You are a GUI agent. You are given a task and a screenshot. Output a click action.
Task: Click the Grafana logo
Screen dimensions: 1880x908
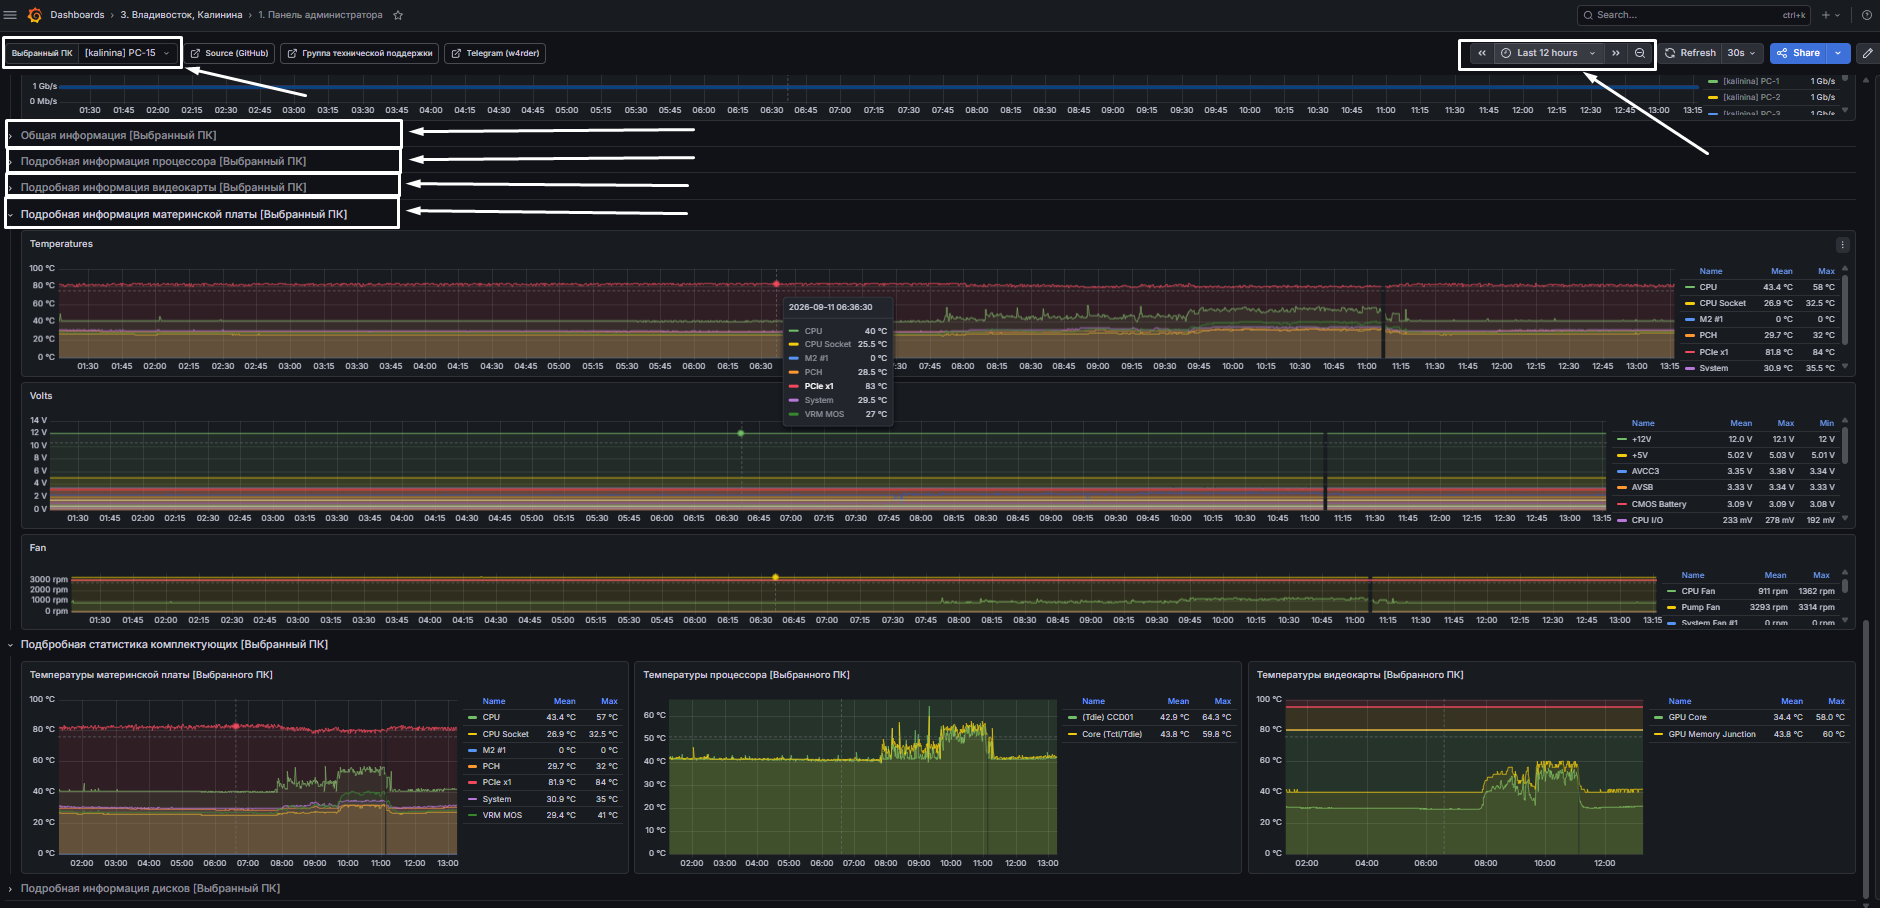tap(35, 15)
